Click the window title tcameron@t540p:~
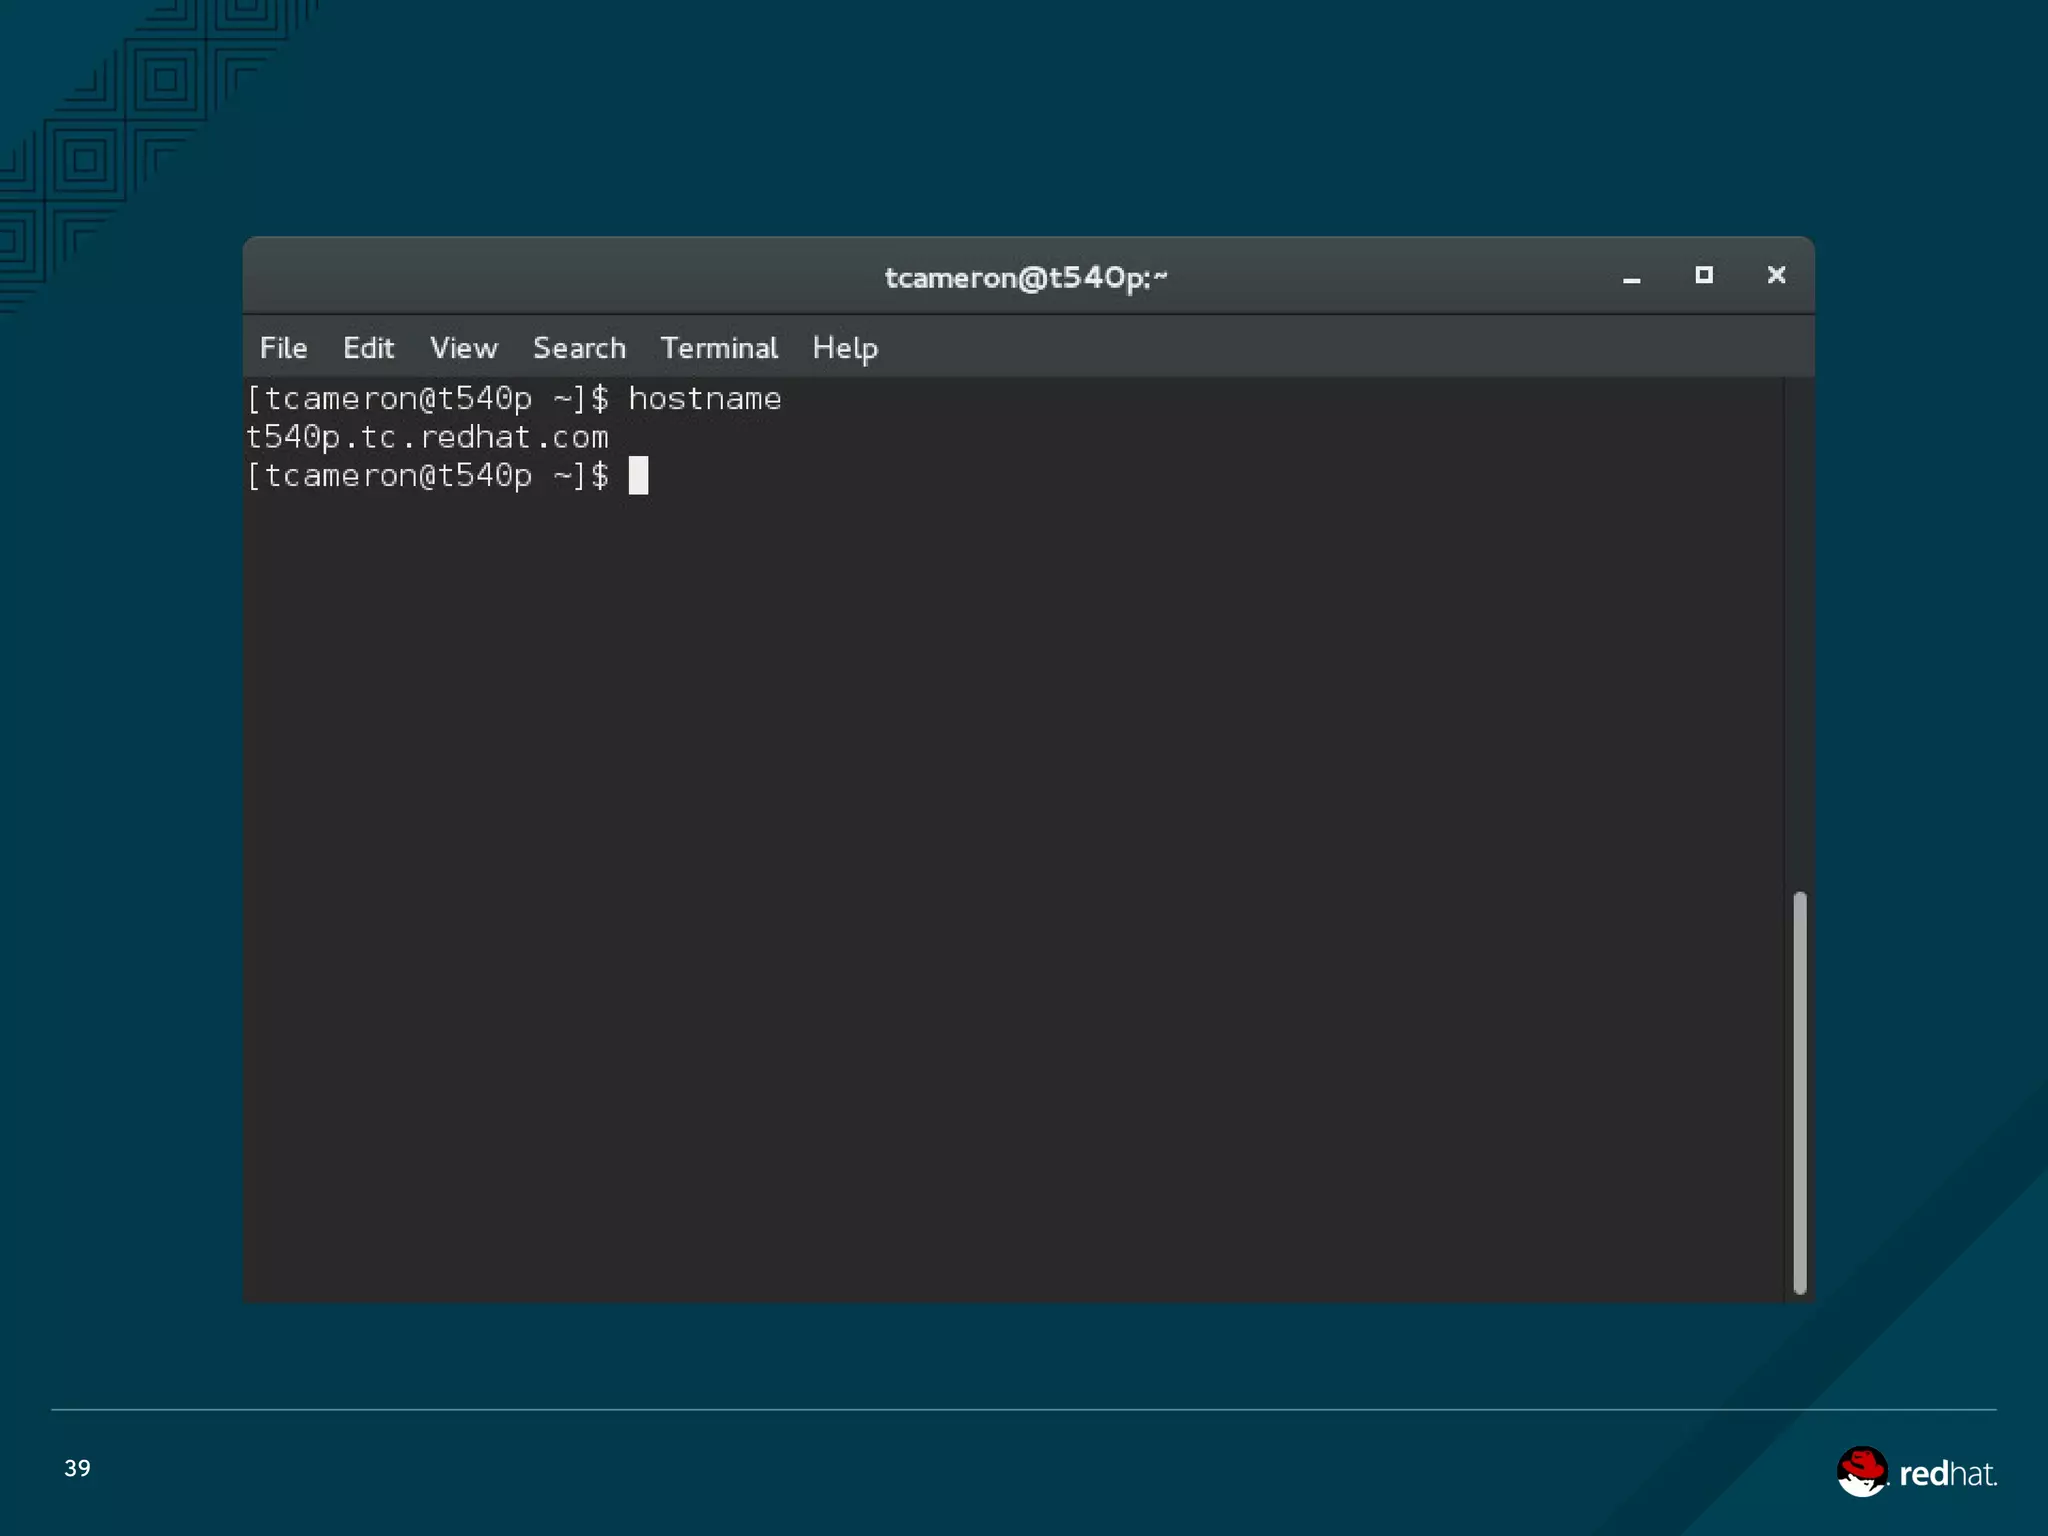 point(1026,277)
